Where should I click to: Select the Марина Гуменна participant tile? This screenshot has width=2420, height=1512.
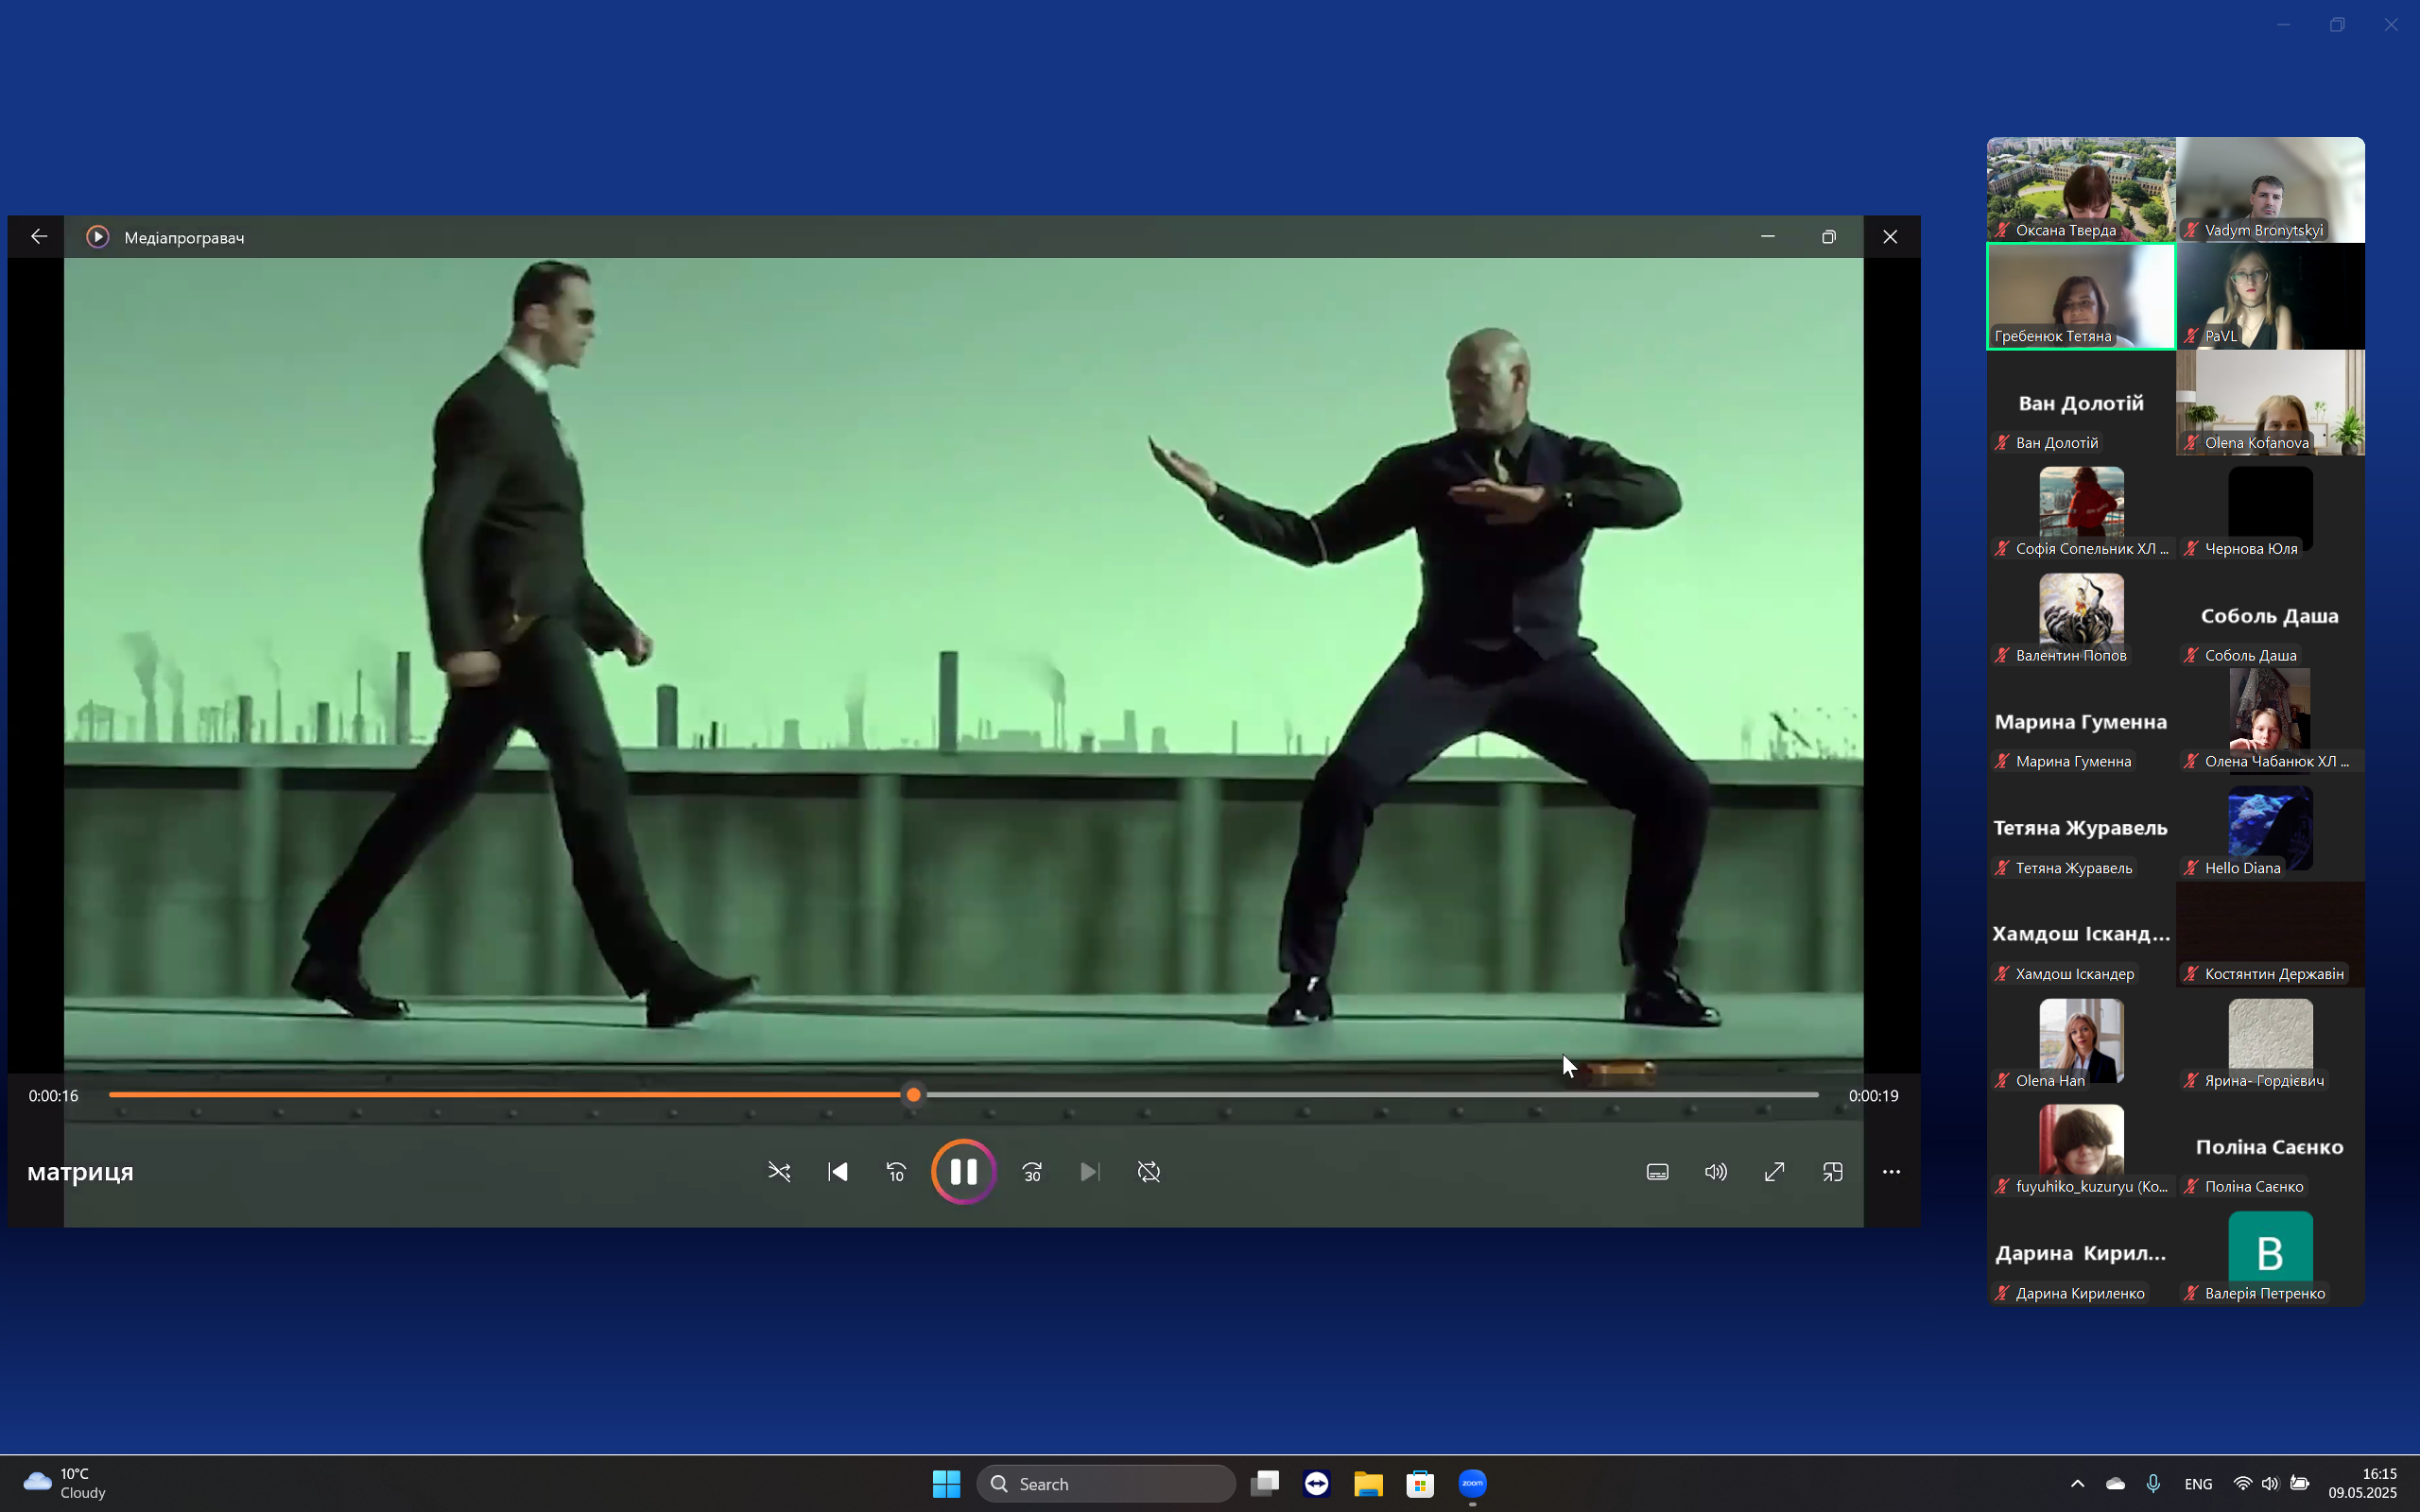(x=2081, y=721)
